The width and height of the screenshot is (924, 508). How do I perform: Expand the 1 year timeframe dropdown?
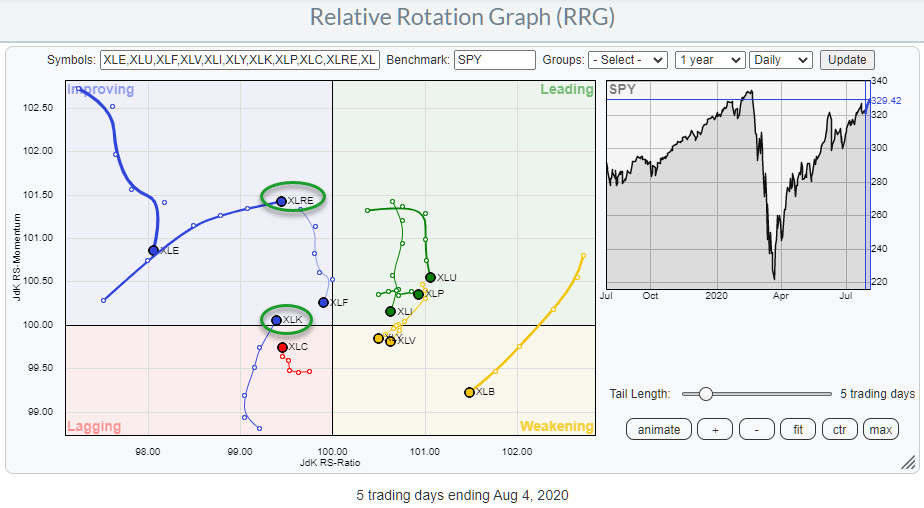point(709,60)
